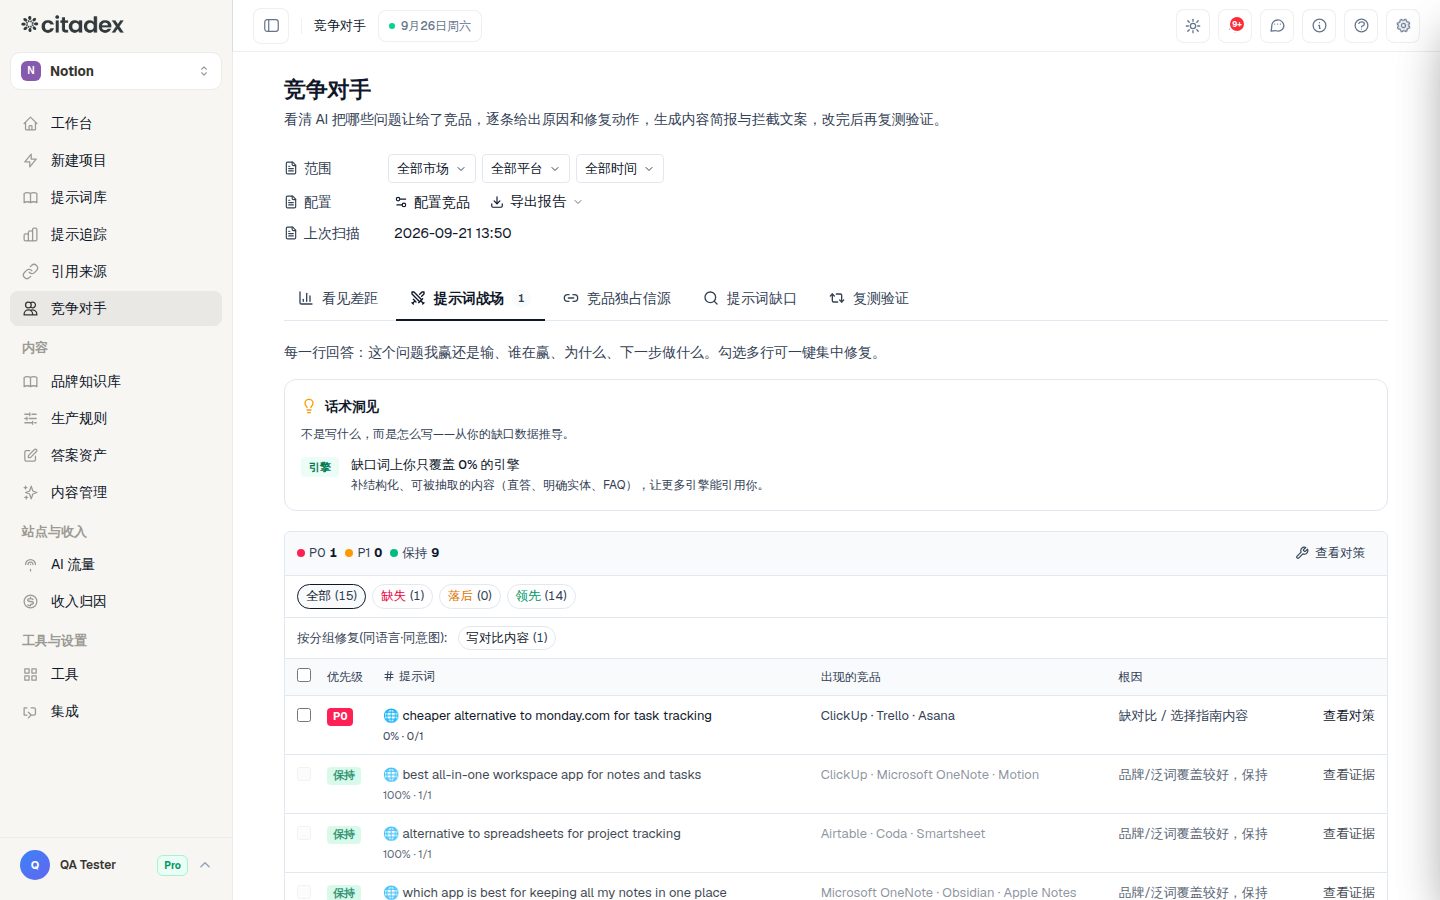Open 全部平台 dropdown
Screen dimensions: 1440x900
(525, 169)
